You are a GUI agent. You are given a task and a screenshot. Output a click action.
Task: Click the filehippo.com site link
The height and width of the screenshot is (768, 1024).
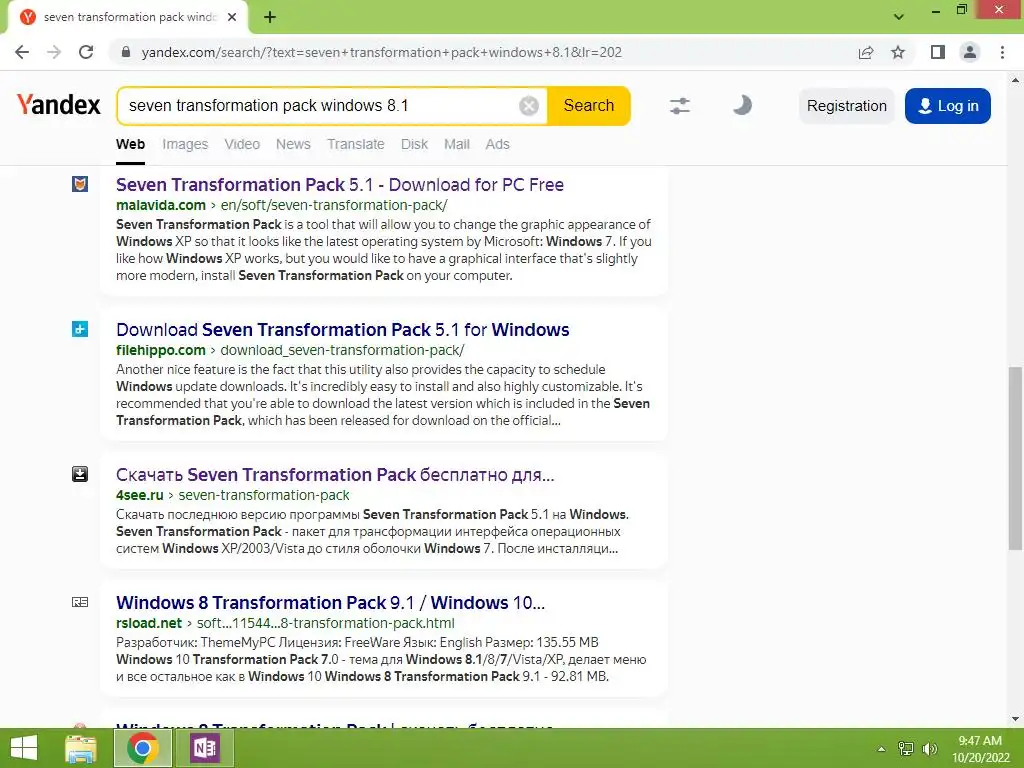click(x=161, y=350)
